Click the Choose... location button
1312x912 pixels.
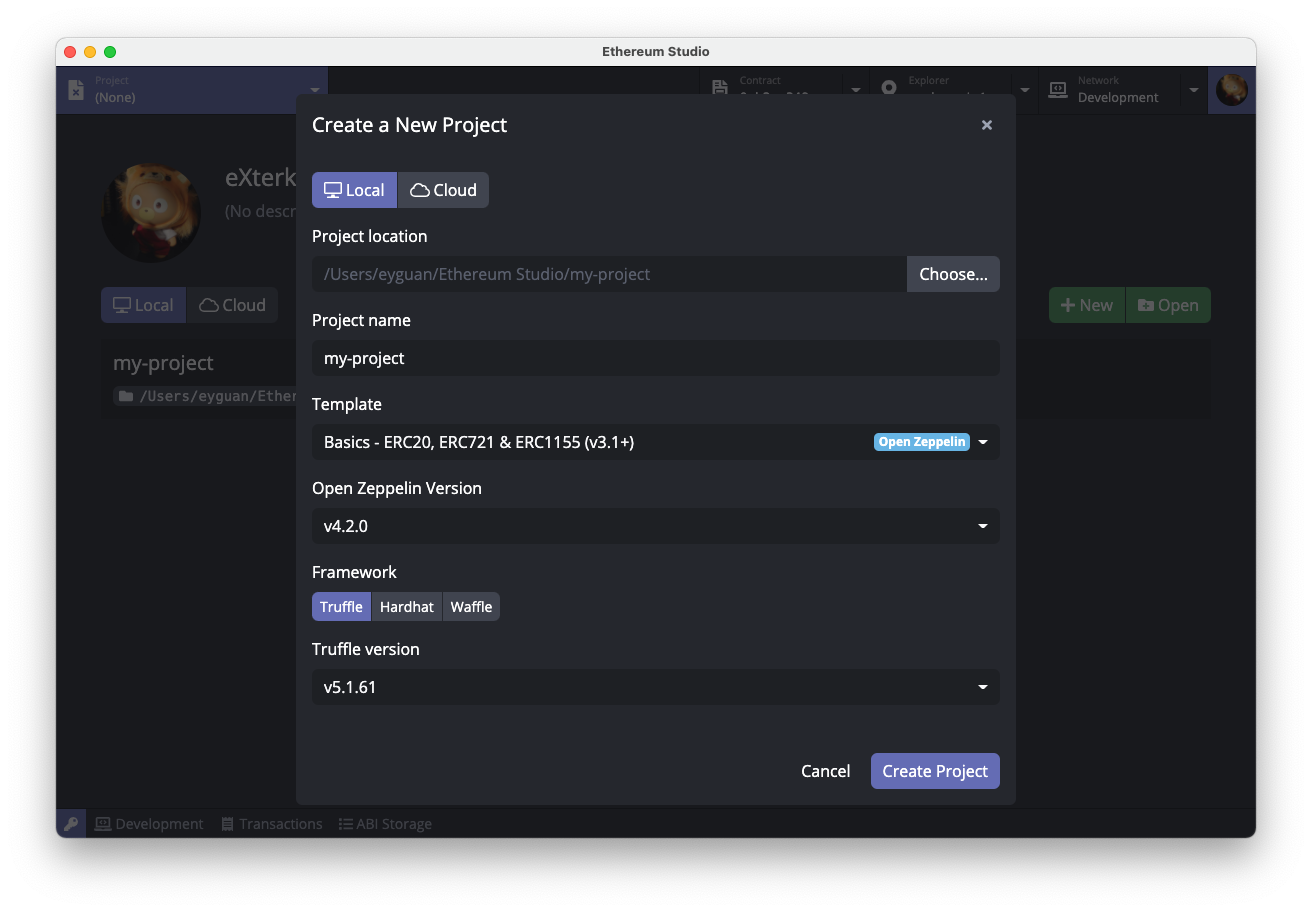point(953,274)
